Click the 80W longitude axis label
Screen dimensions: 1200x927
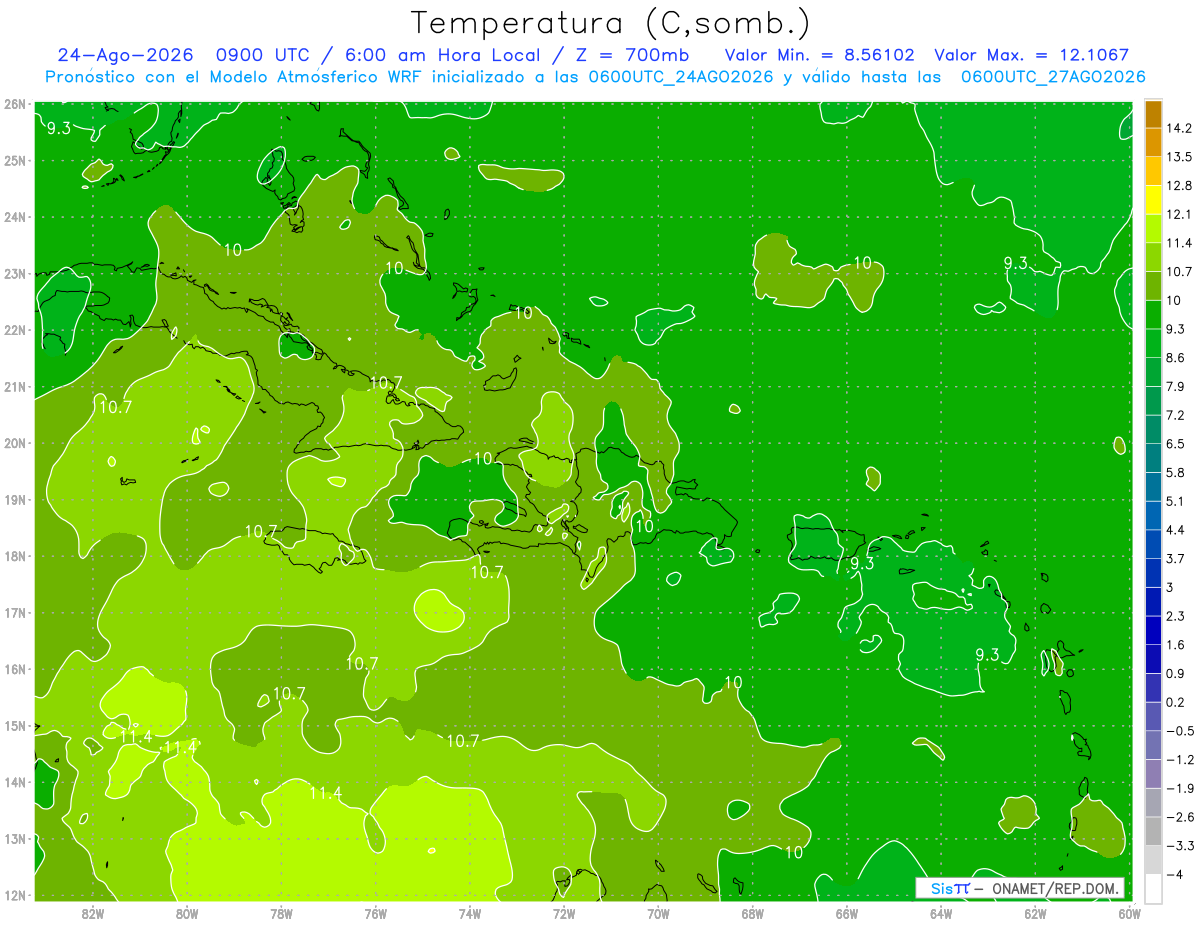[x=187, y=913]
